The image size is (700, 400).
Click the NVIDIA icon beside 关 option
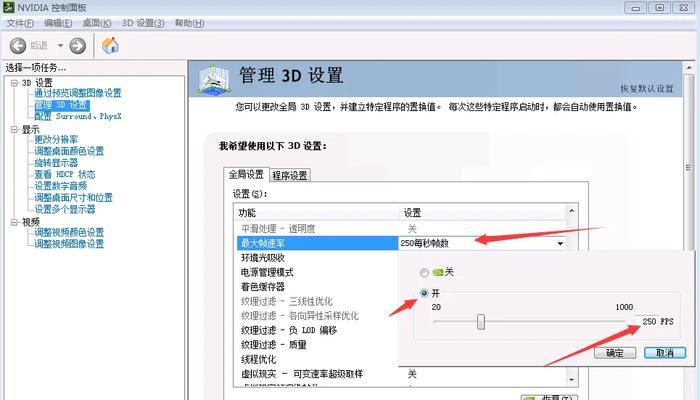(438, 272)
